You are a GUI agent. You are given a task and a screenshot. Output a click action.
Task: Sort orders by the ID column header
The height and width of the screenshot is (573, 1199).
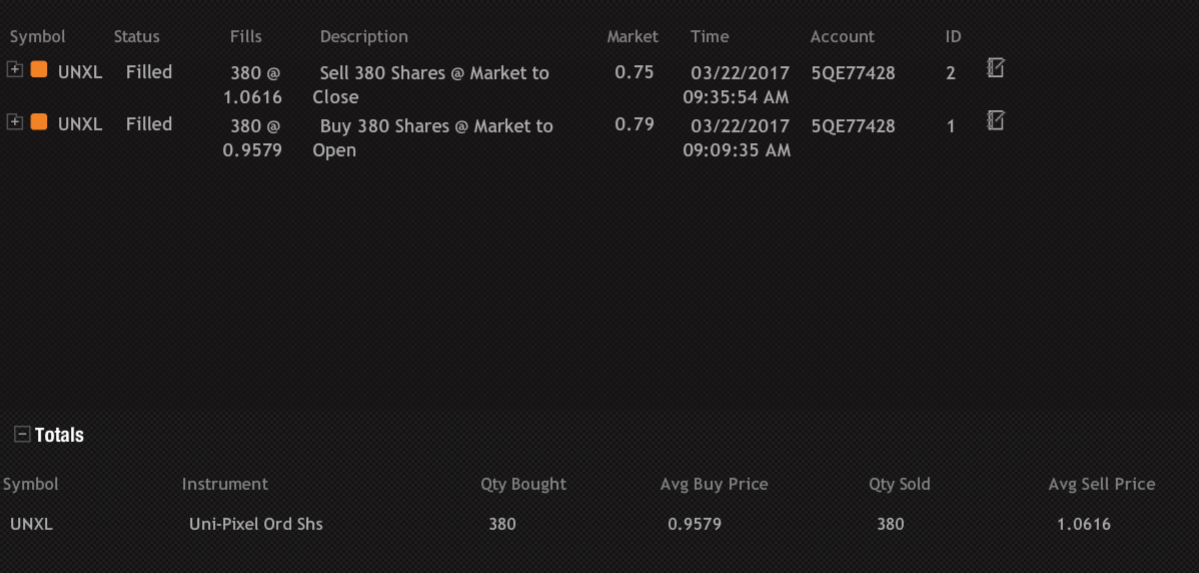[x=953, y=36]
